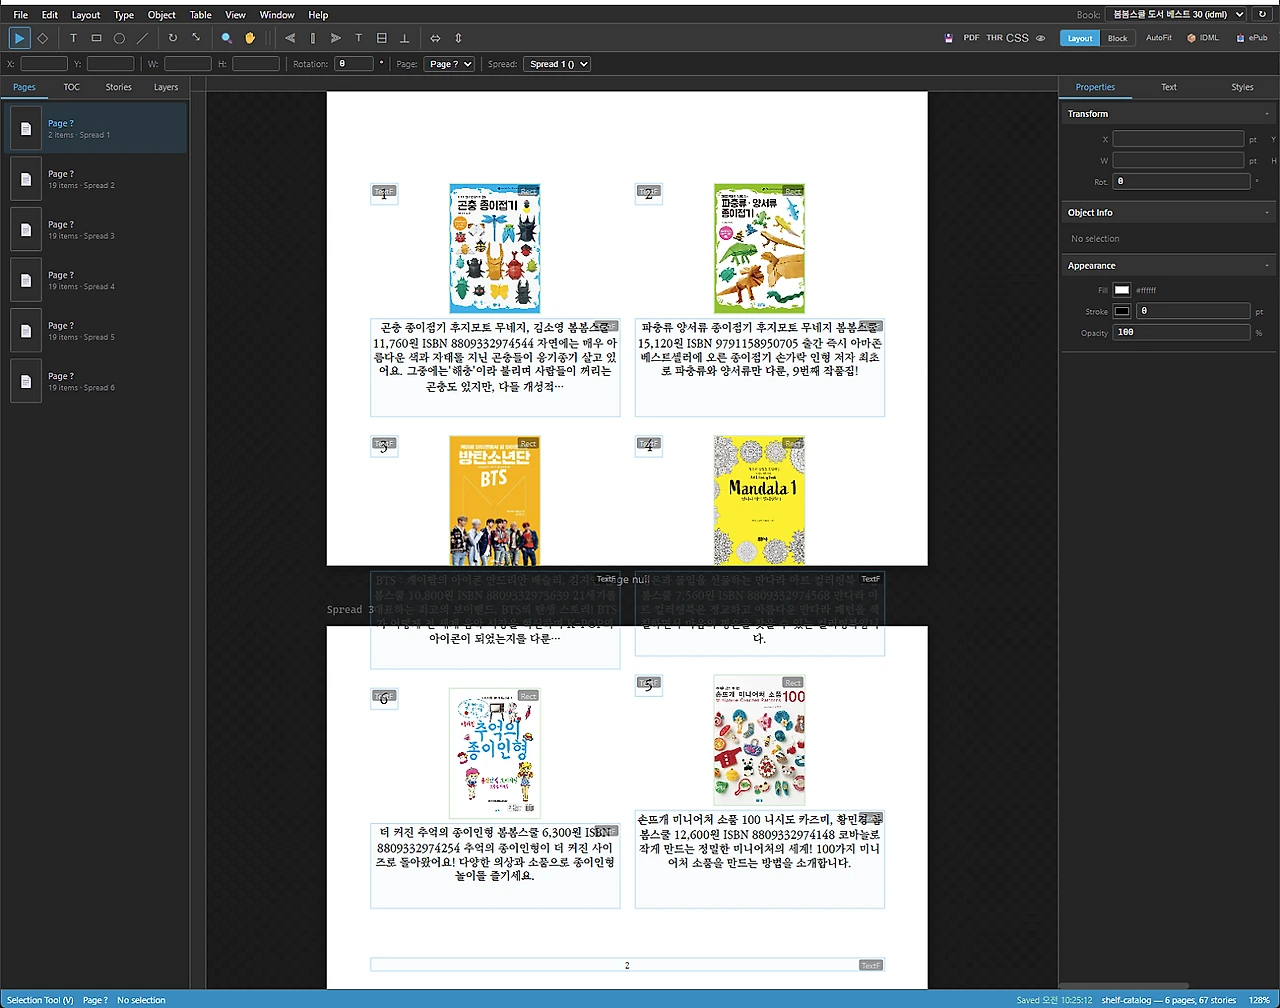Click the stroke weight field

(1193, 311)
